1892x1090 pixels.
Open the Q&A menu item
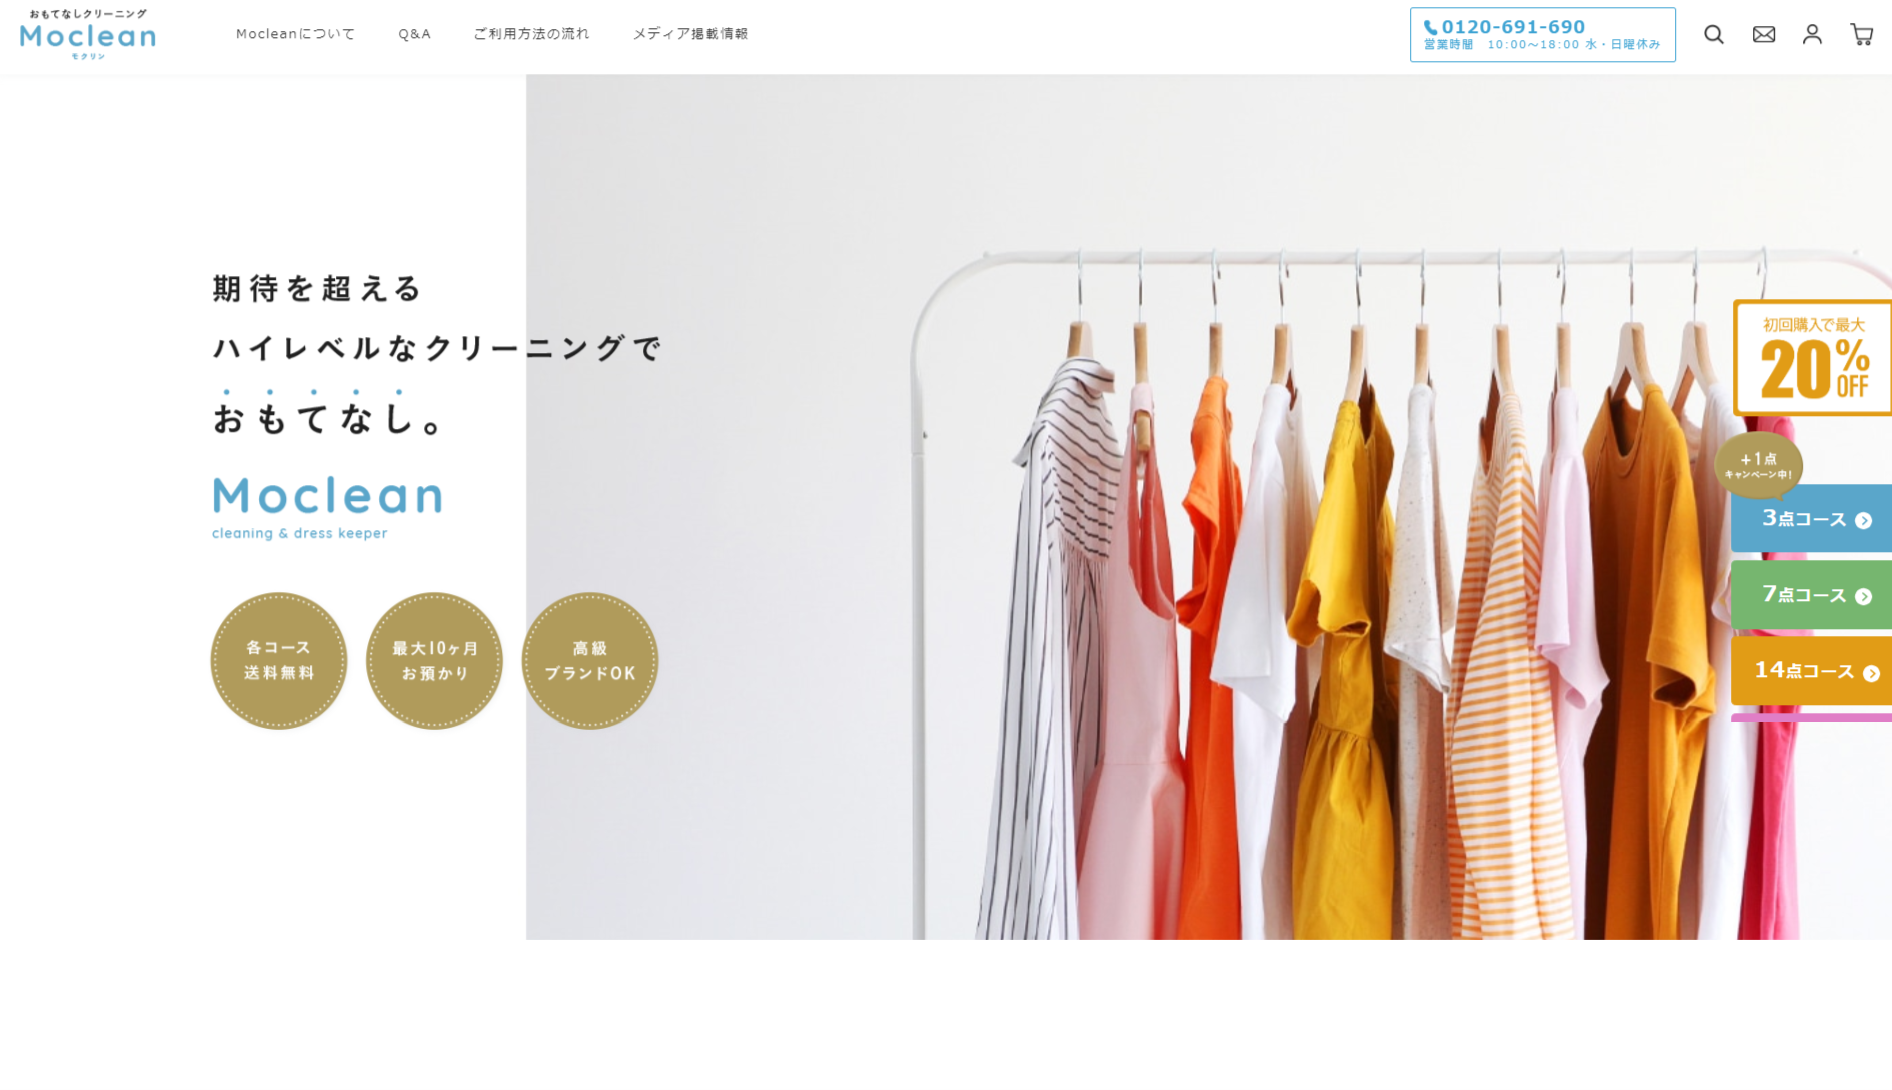pyautogui.click(x=415, y=34)
